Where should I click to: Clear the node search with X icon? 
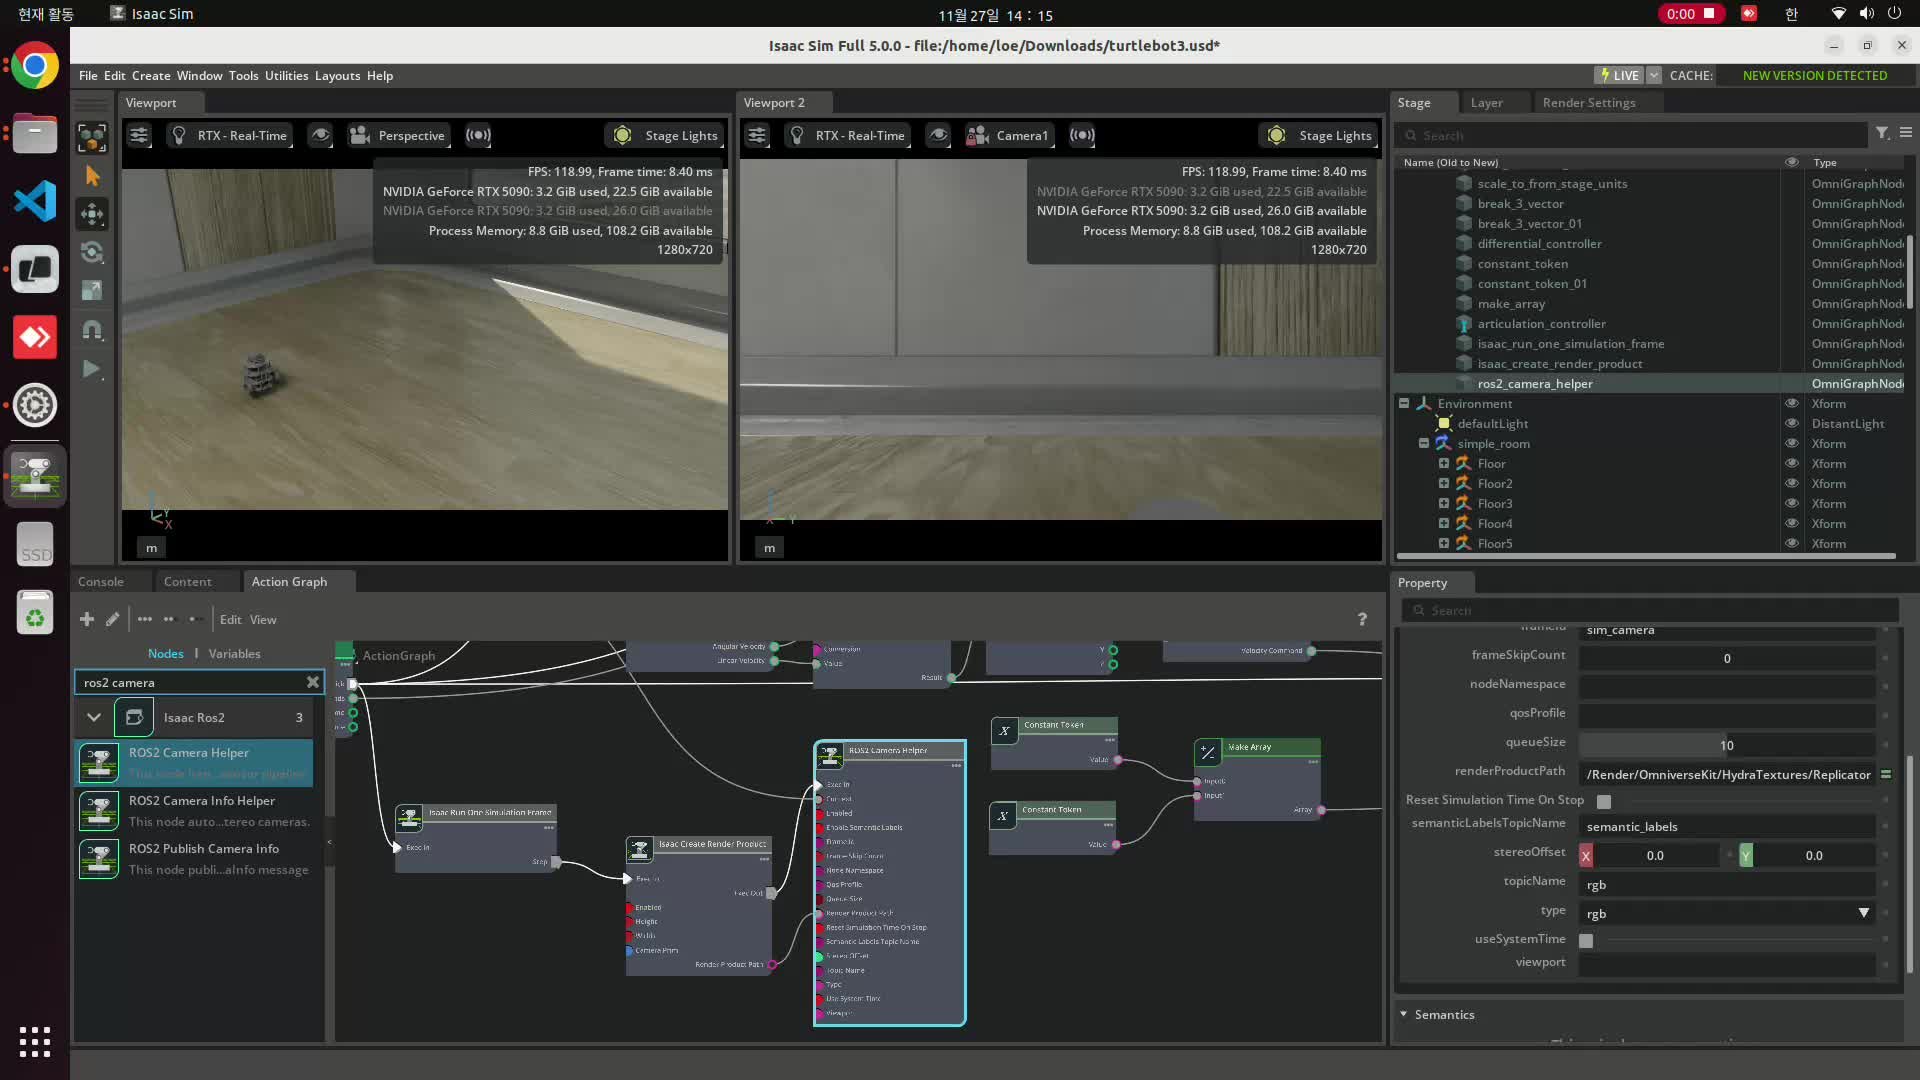(x=313, y=682)
